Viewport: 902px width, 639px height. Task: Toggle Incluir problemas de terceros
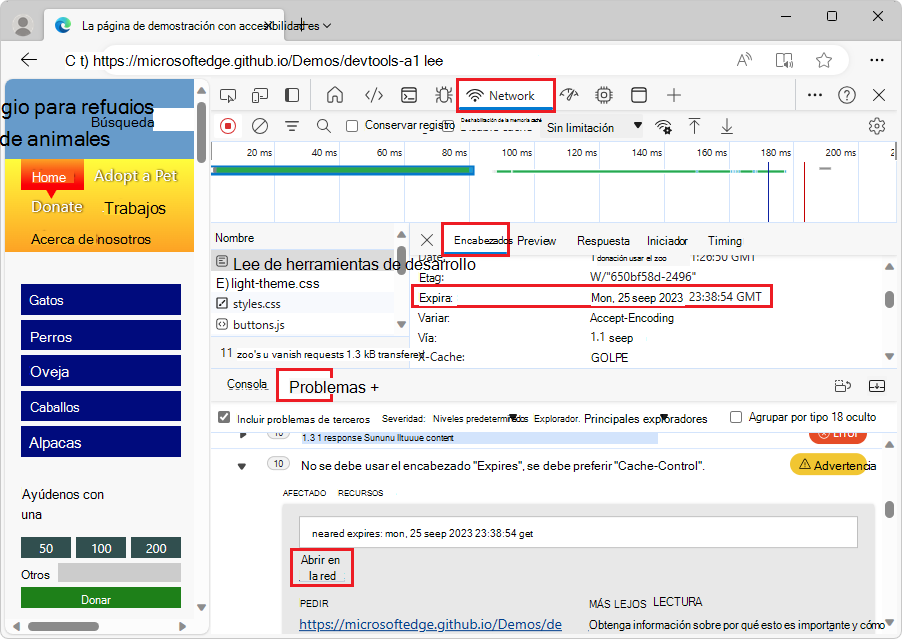pyautogui.click(x=224, y=417)
